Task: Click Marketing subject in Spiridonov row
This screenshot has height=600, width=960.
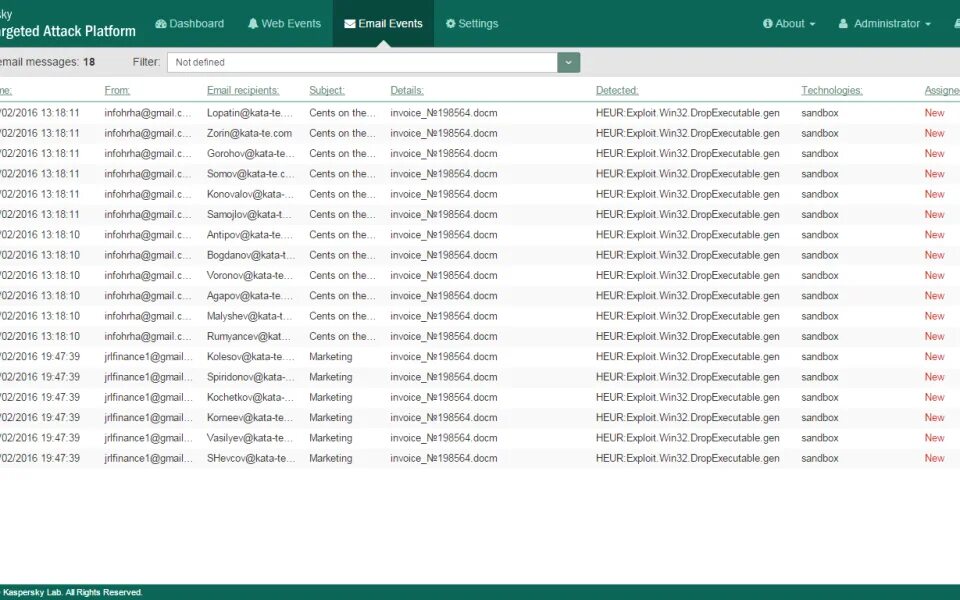Action: point(331,377)
